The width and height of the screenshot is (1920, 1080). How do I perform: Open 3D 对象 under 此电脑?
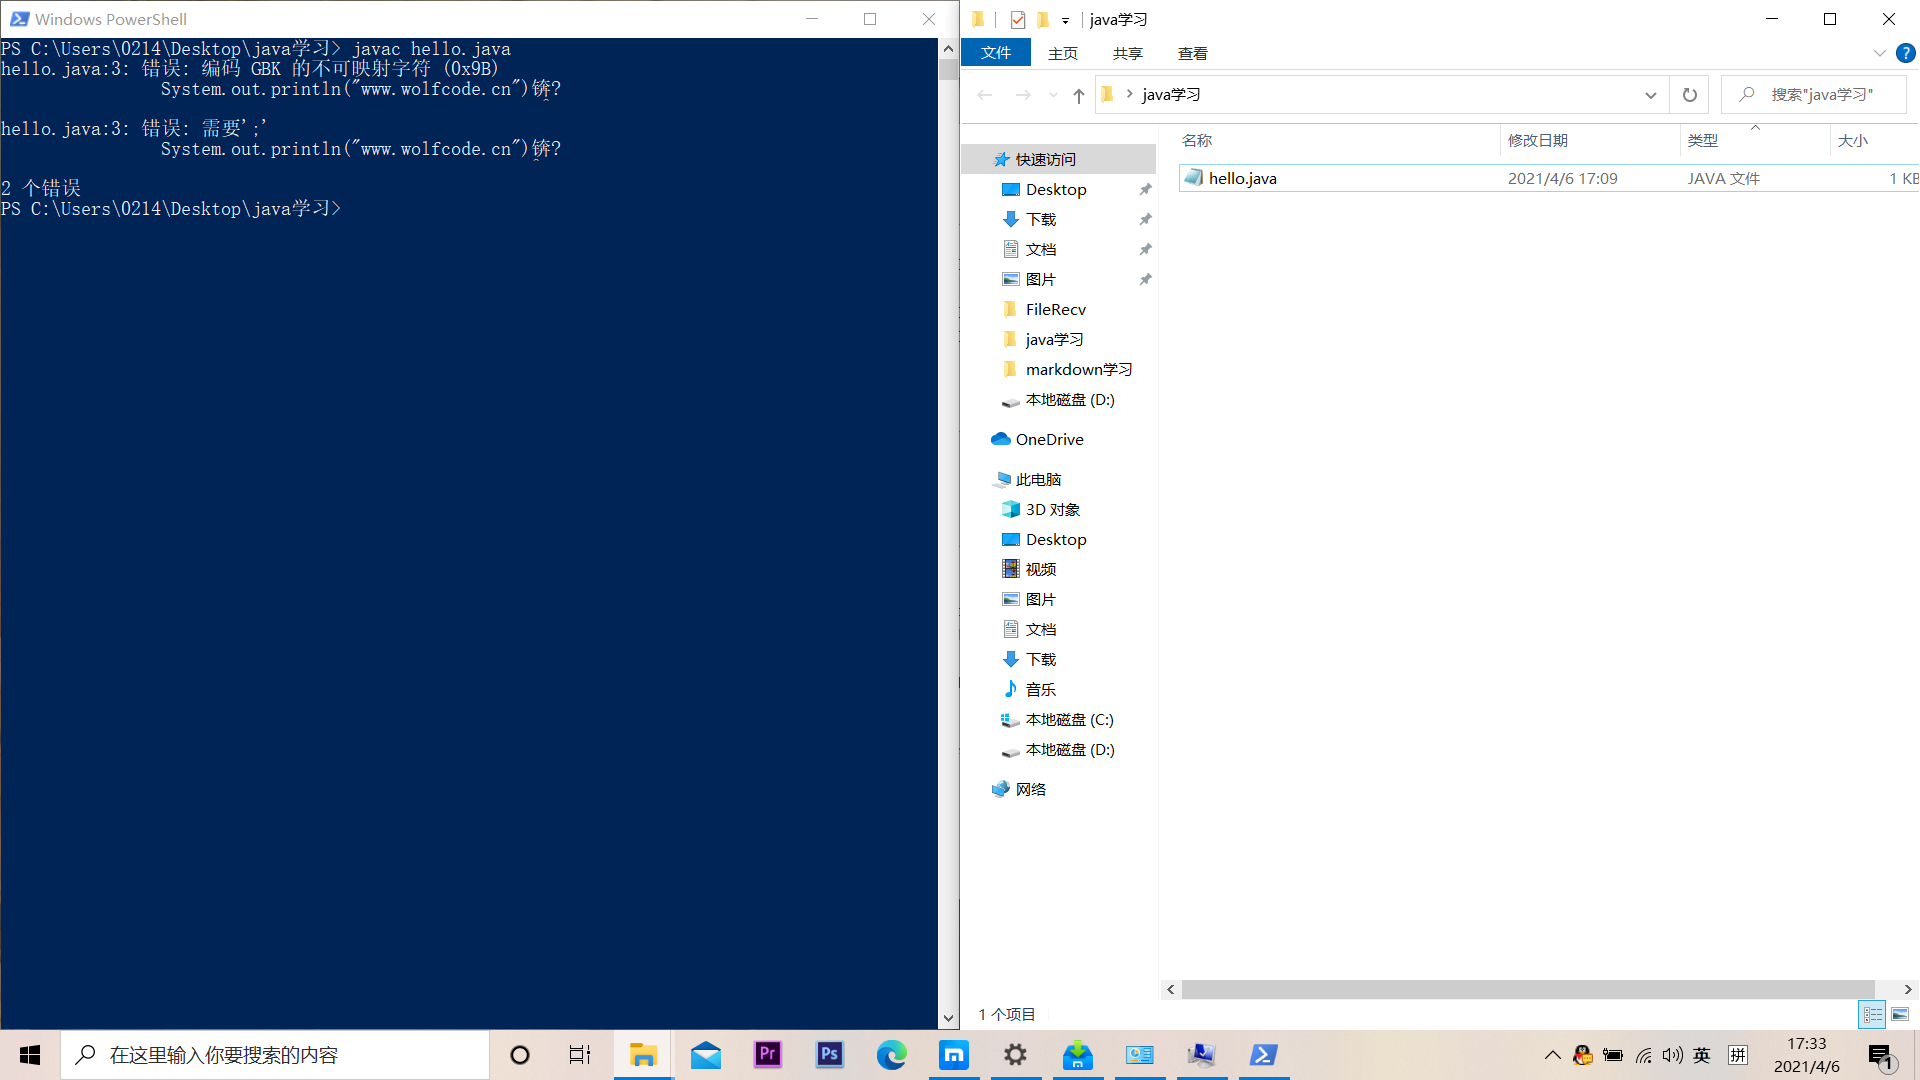[x=1052, y=509]
